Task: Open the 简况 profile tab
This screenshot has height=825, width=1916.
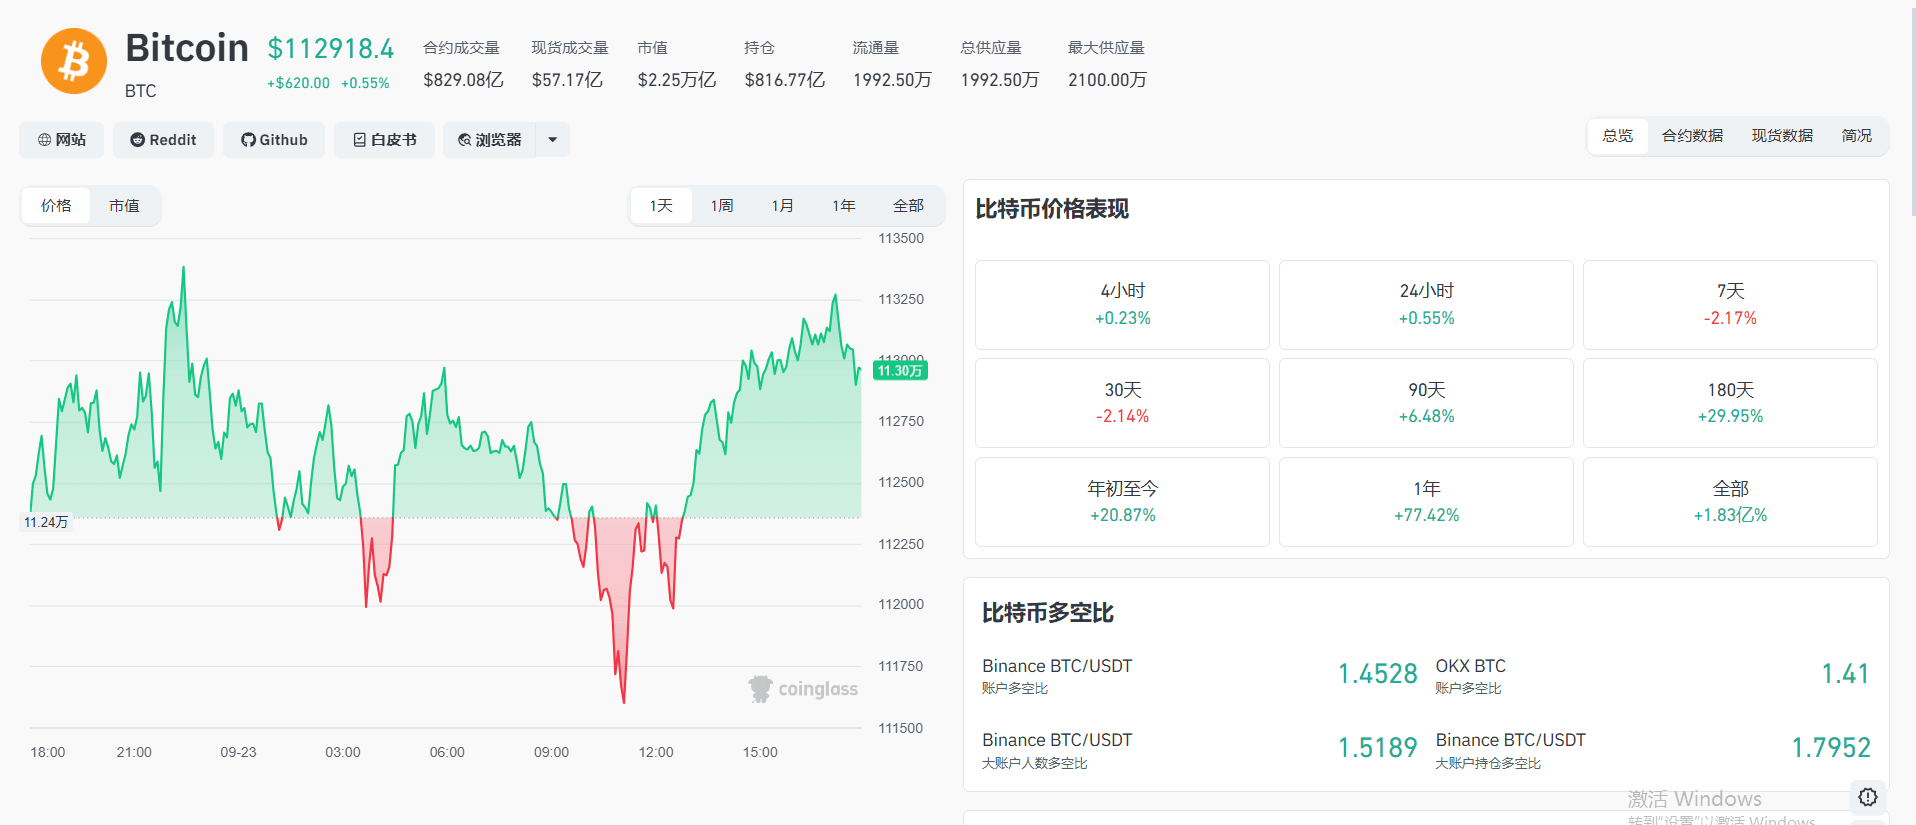Action: point(1857,136)
